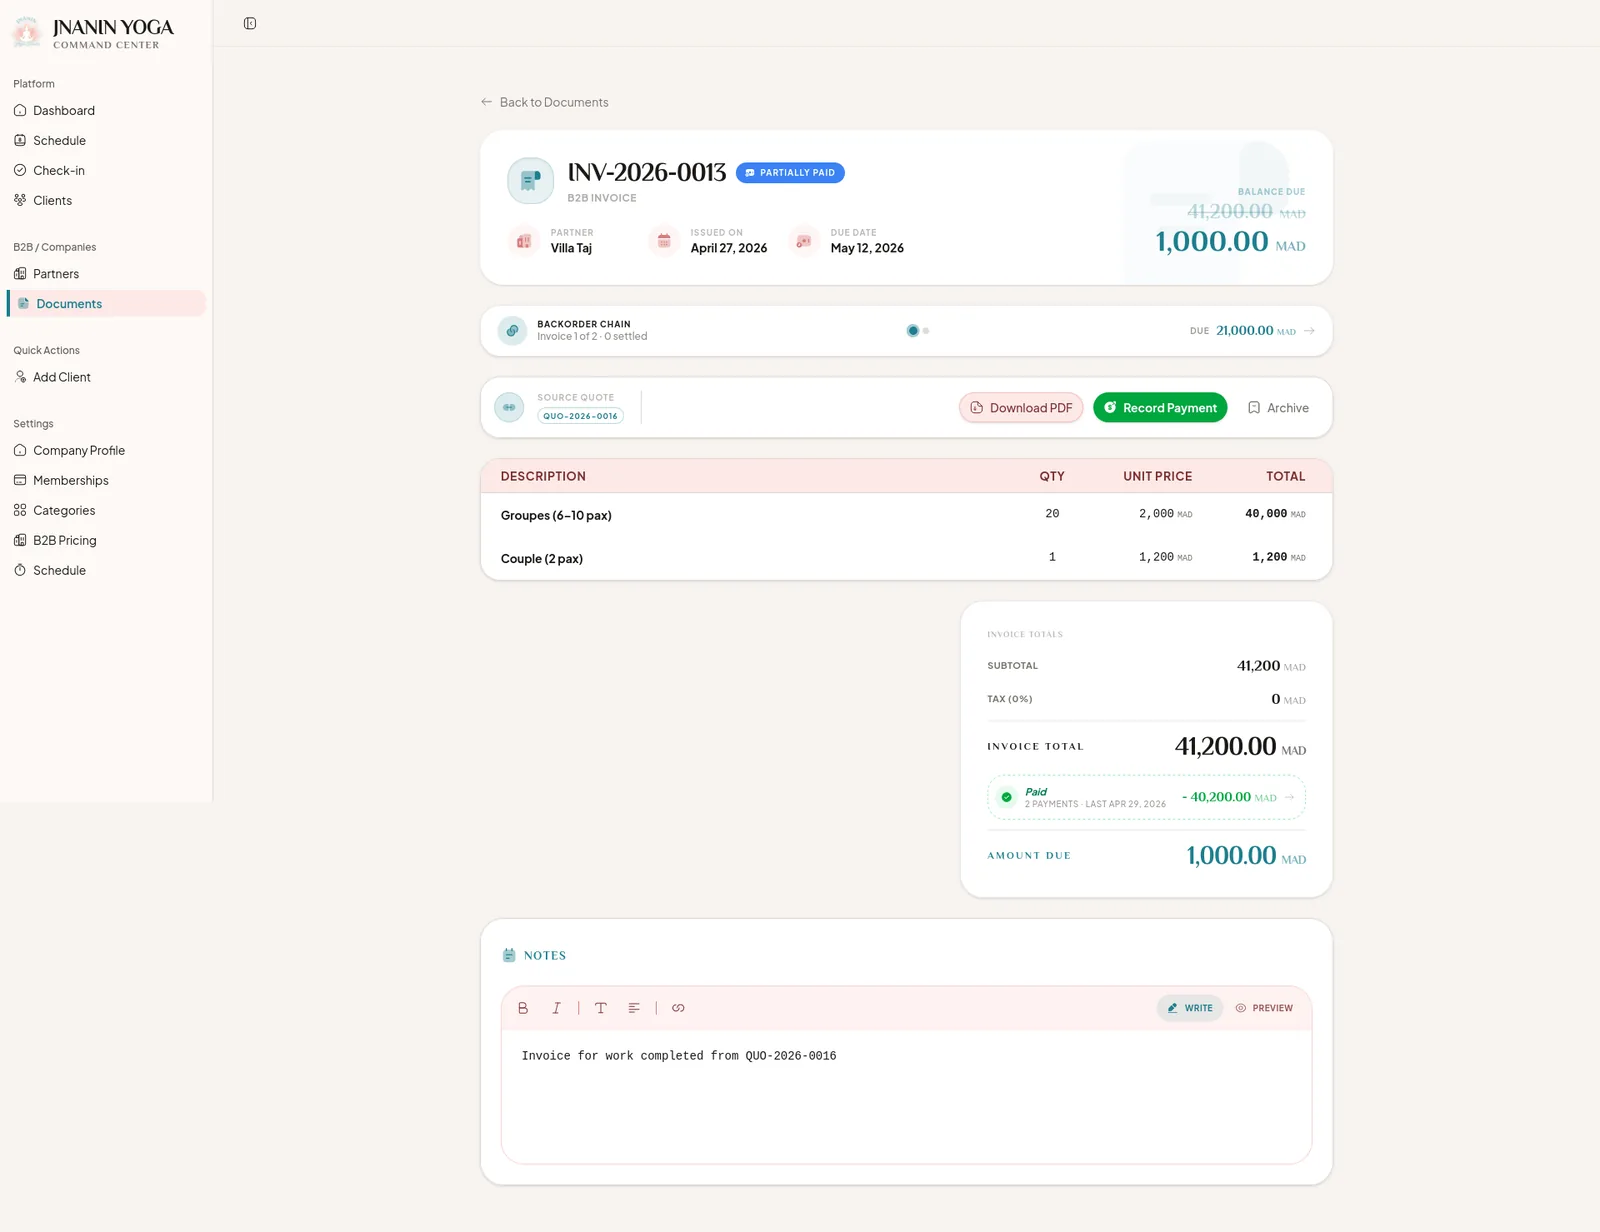
Task: Go back to Documents
Action: (x=544, y=102)
